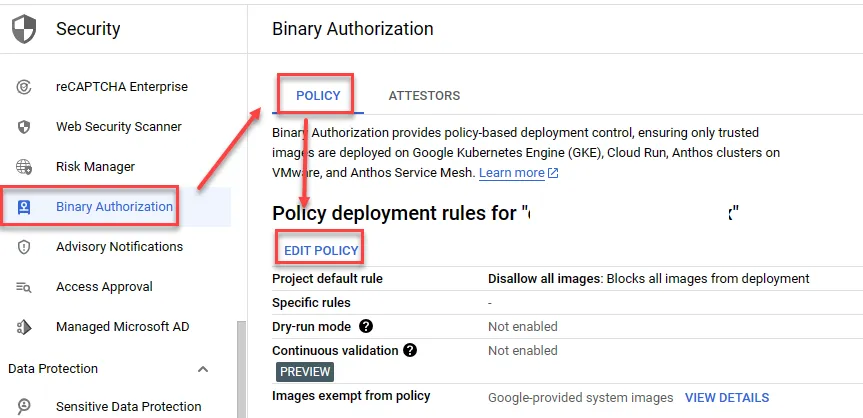Click the sidebar vertical scrollbar
Image resolution: width=863 pixels, height=418 pixels.
click(241, 369)
